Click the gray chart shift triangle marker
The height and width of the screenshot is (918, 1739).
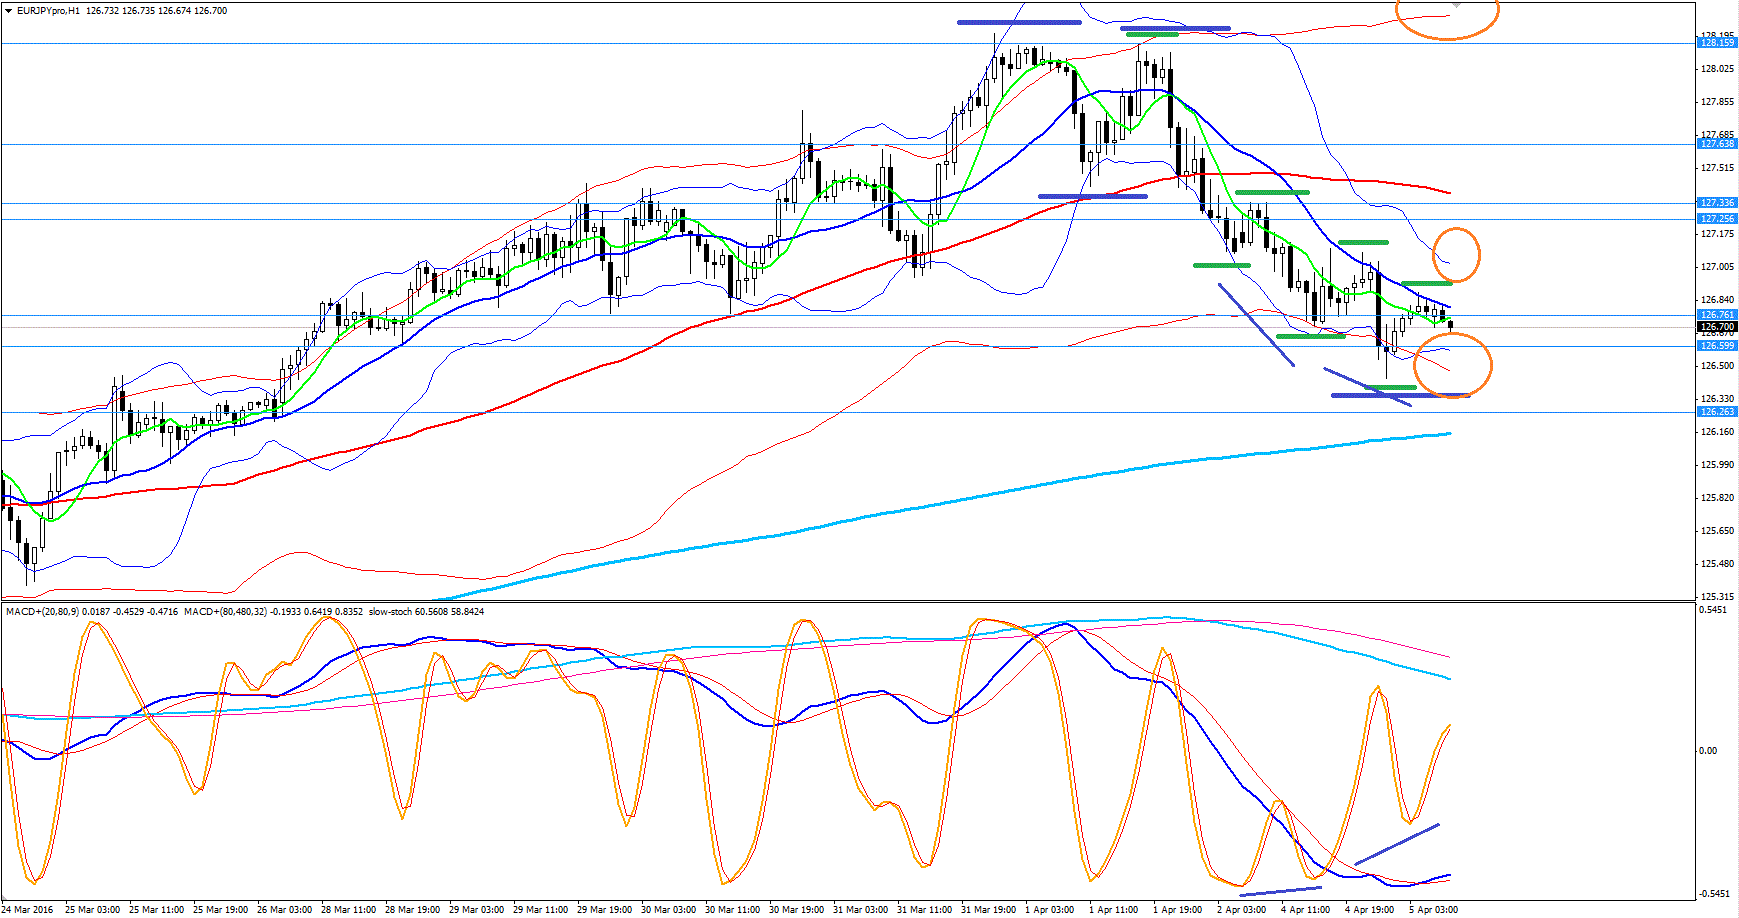point(1457,5)
